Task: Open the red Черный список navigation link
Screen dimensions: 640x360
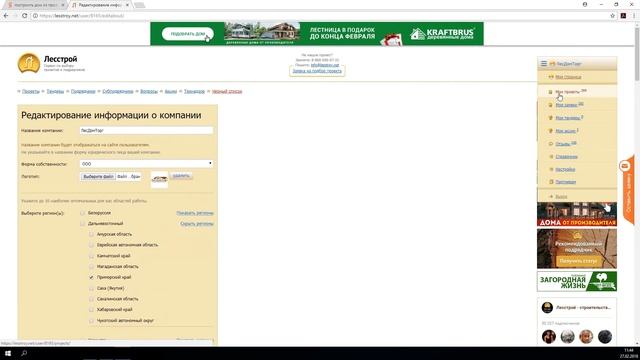Action: [227, 91]
